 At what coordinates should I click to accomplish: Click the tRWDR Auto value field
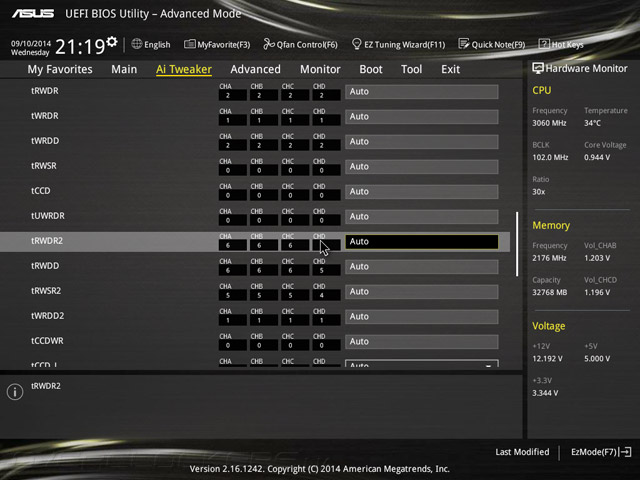click(x=422, y=92)
